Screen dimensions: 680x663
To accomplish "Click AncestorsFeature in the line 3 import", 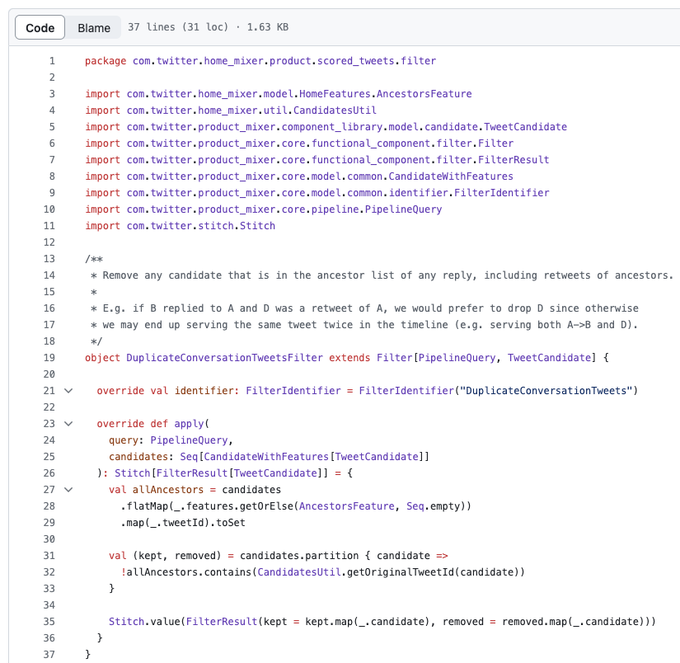I will pyautogui.click(x=424, y=94).
